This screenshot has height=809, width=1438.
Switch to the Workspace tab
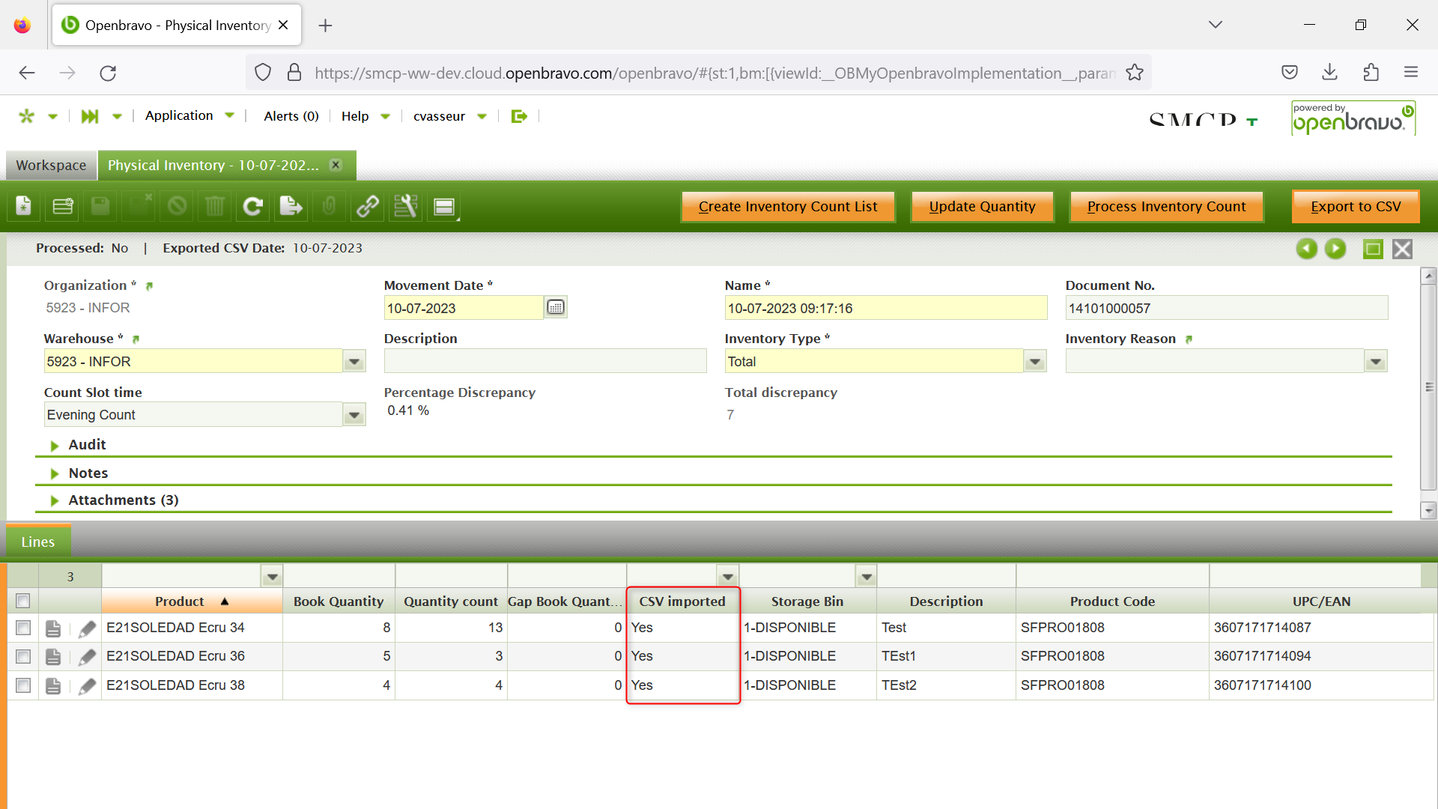point(51,165)
